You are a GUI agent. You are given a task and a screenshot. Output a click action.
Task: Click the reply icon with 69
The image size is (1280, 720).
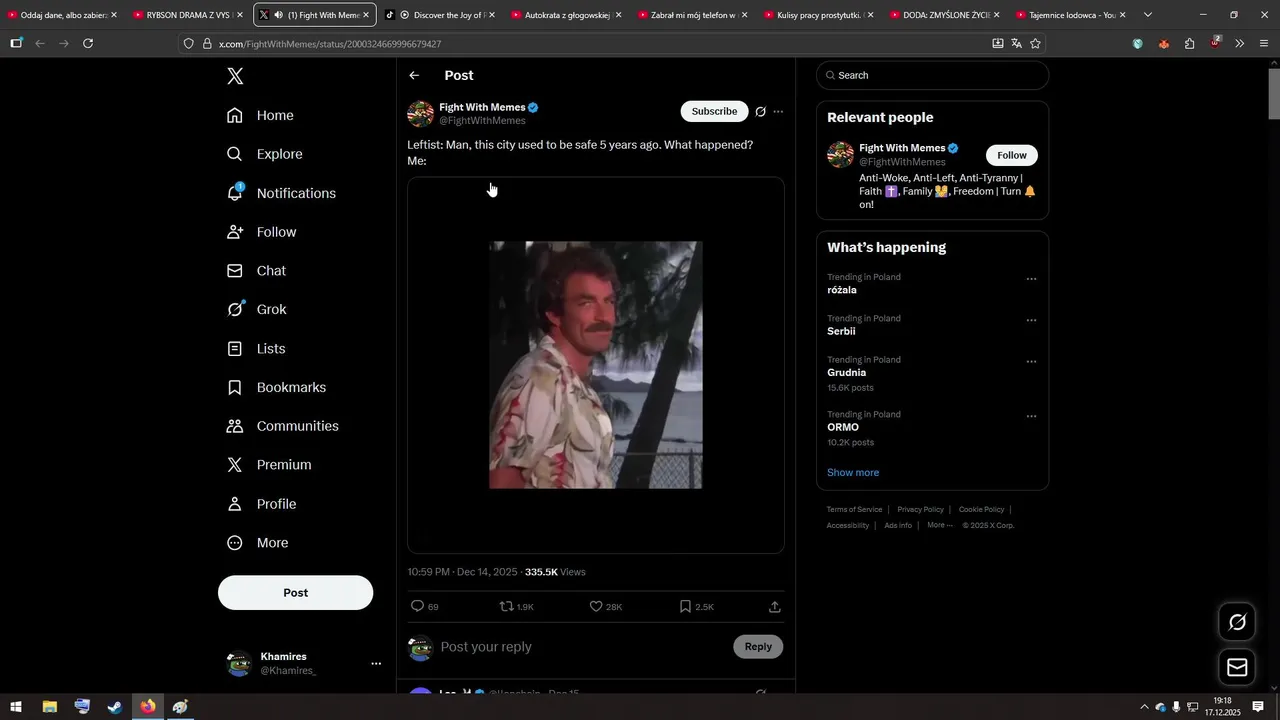click(x=424, y=606)
